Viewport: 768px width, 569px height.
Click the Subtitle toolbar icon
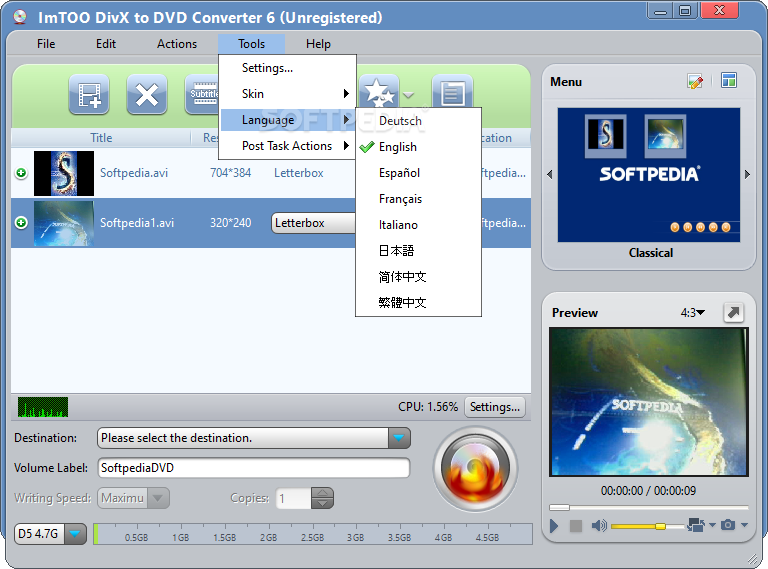click(202, 95)
